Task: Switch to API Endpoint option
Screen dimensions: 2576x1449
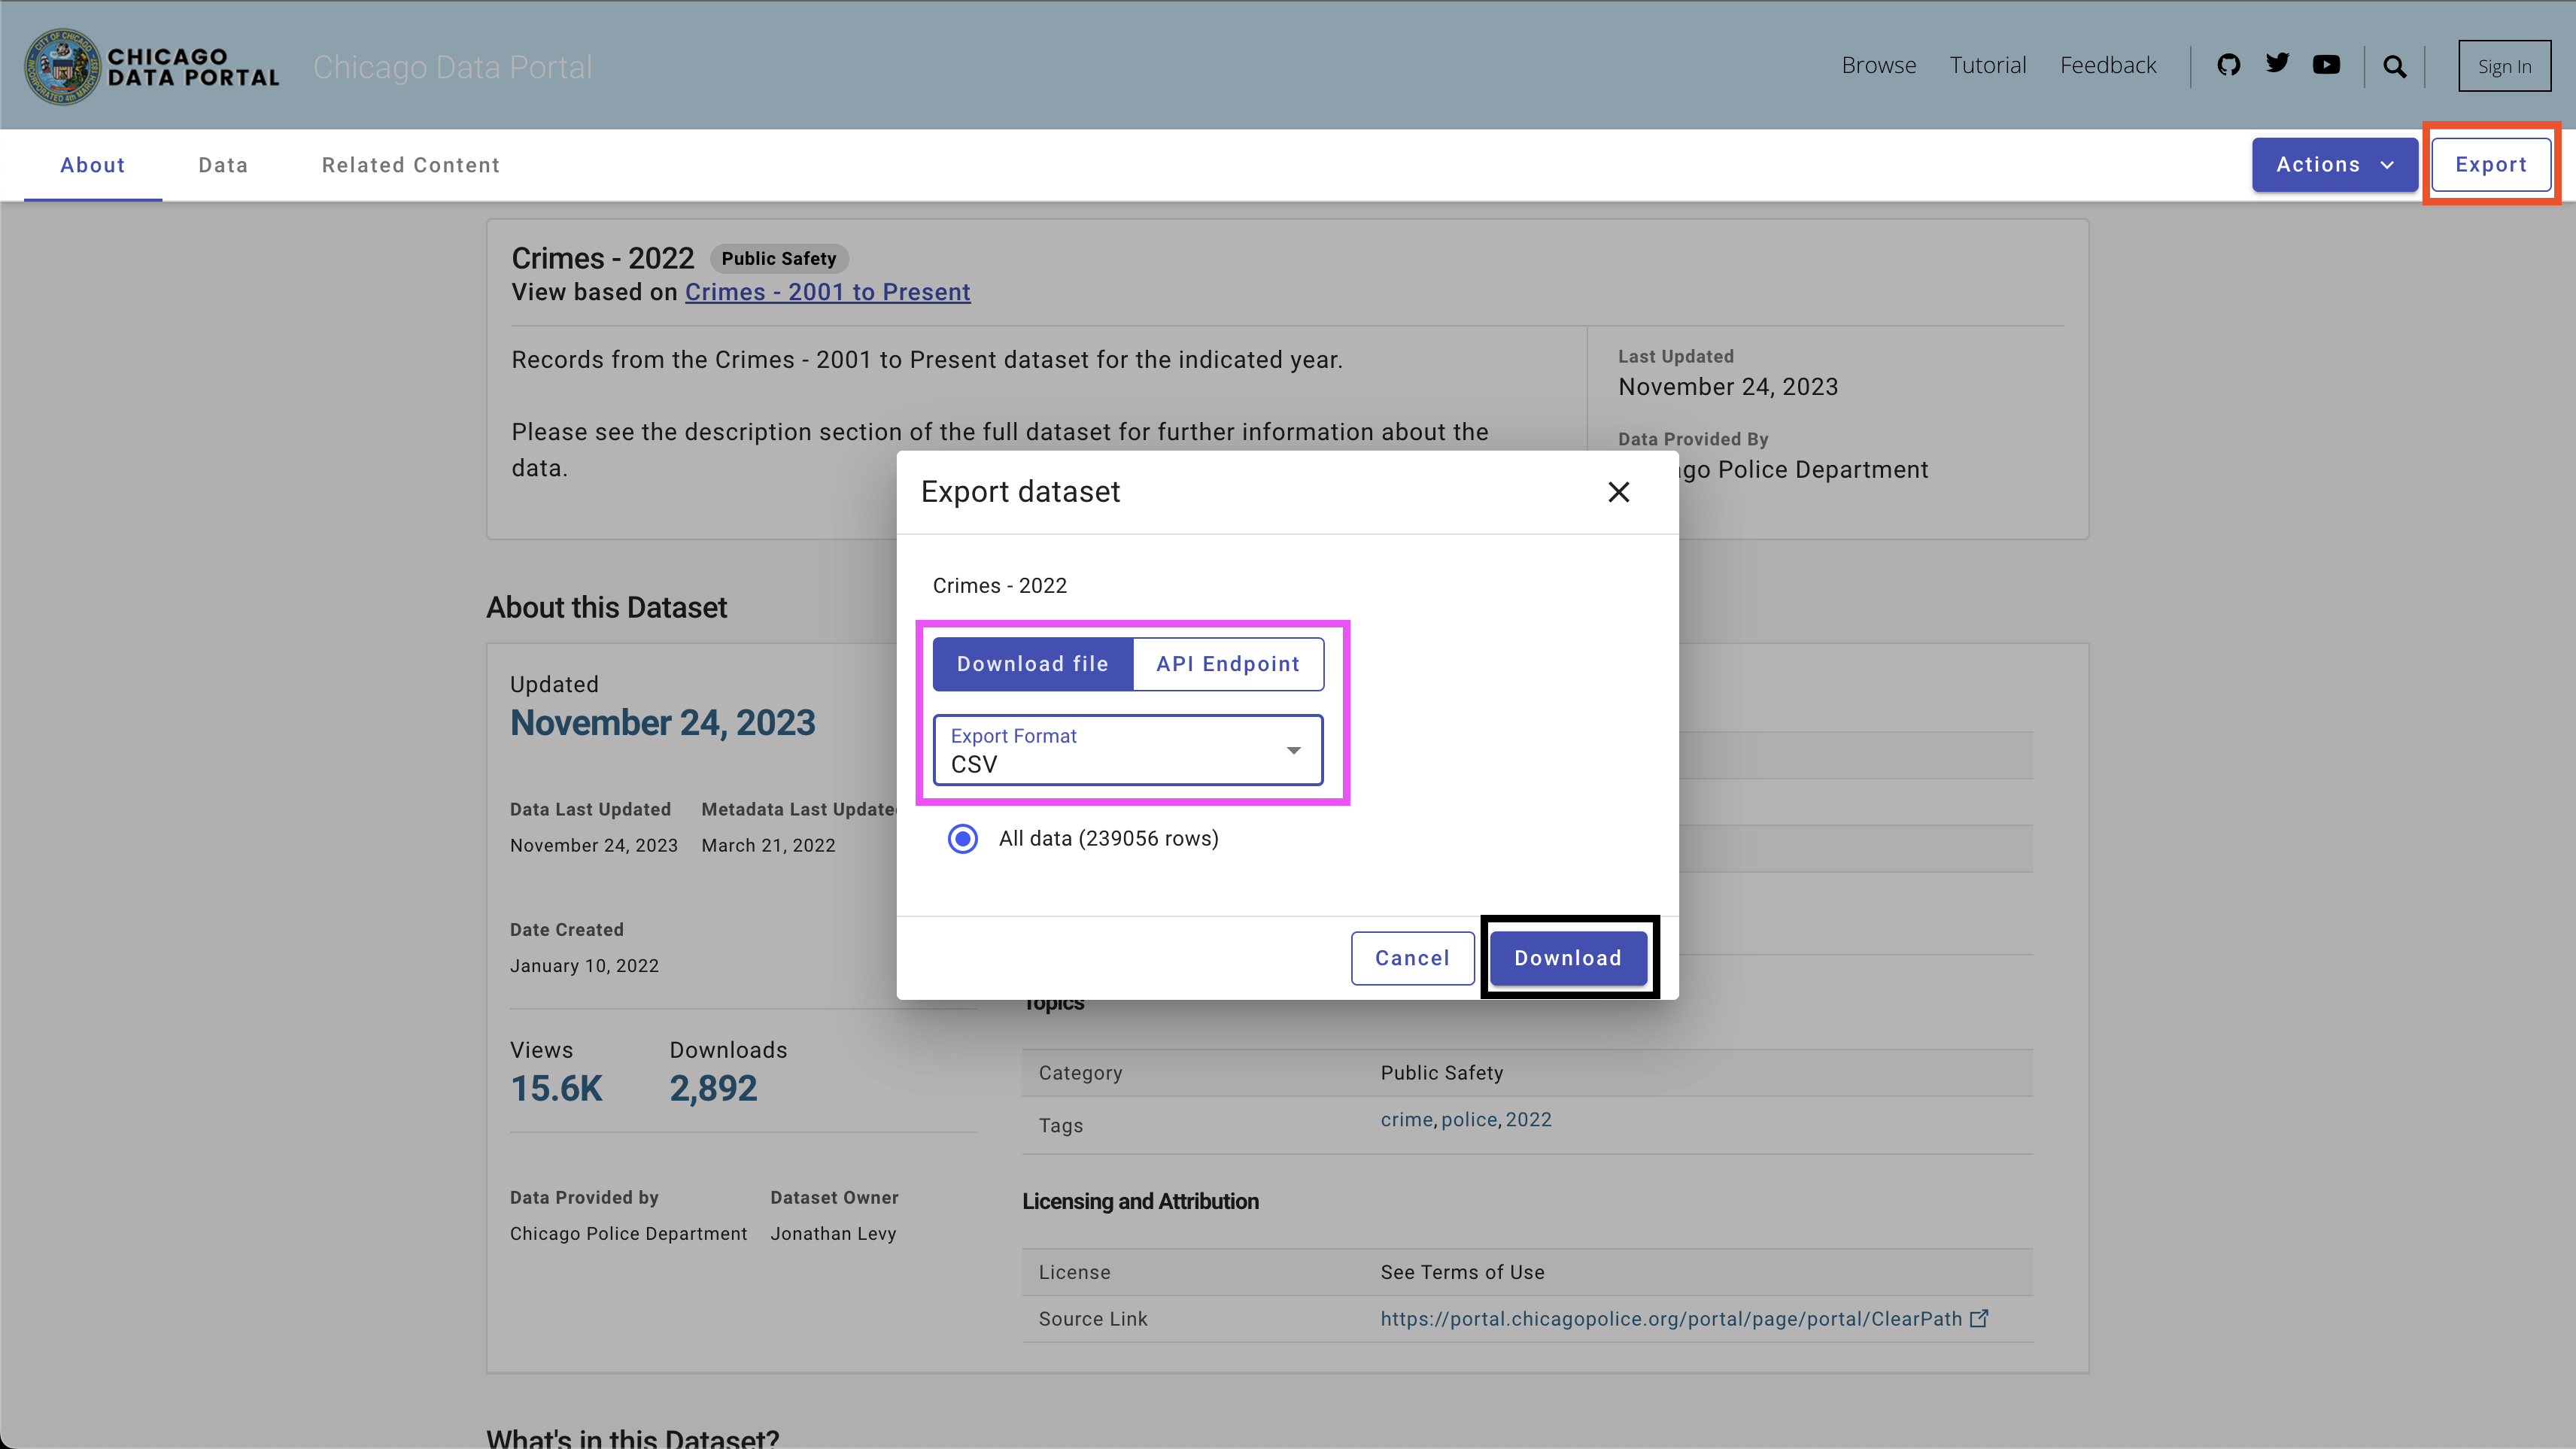Action: pos(1227,664)
